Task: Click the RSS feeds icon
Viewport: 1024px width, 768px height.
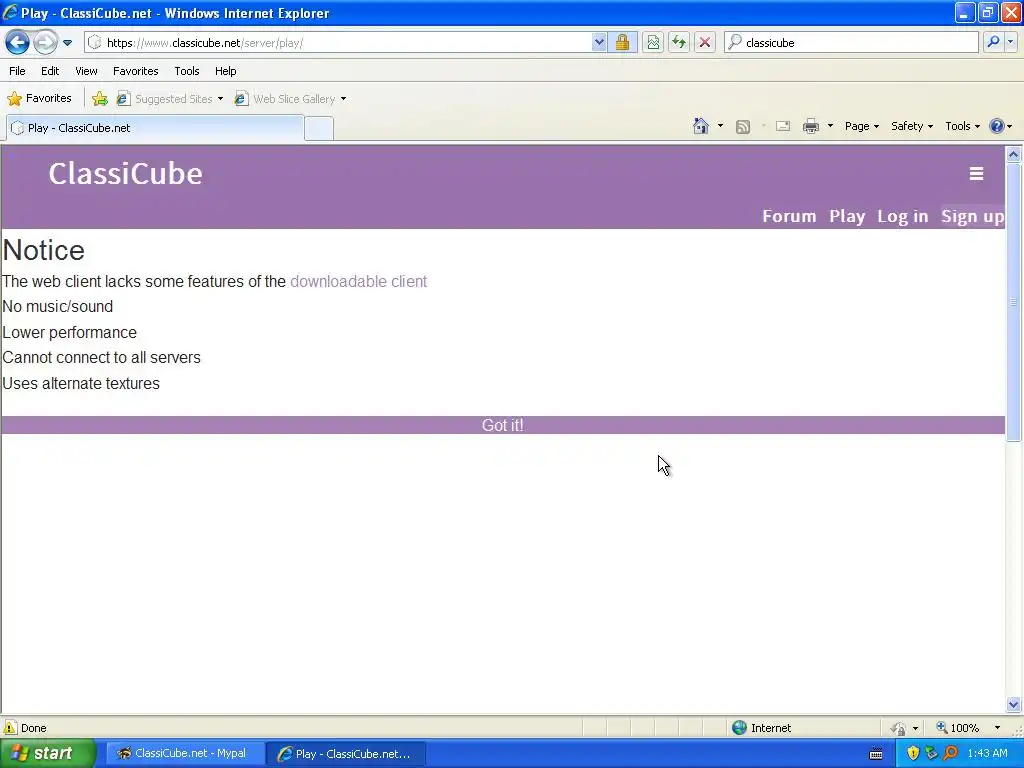Action: (x=743, y=127)
